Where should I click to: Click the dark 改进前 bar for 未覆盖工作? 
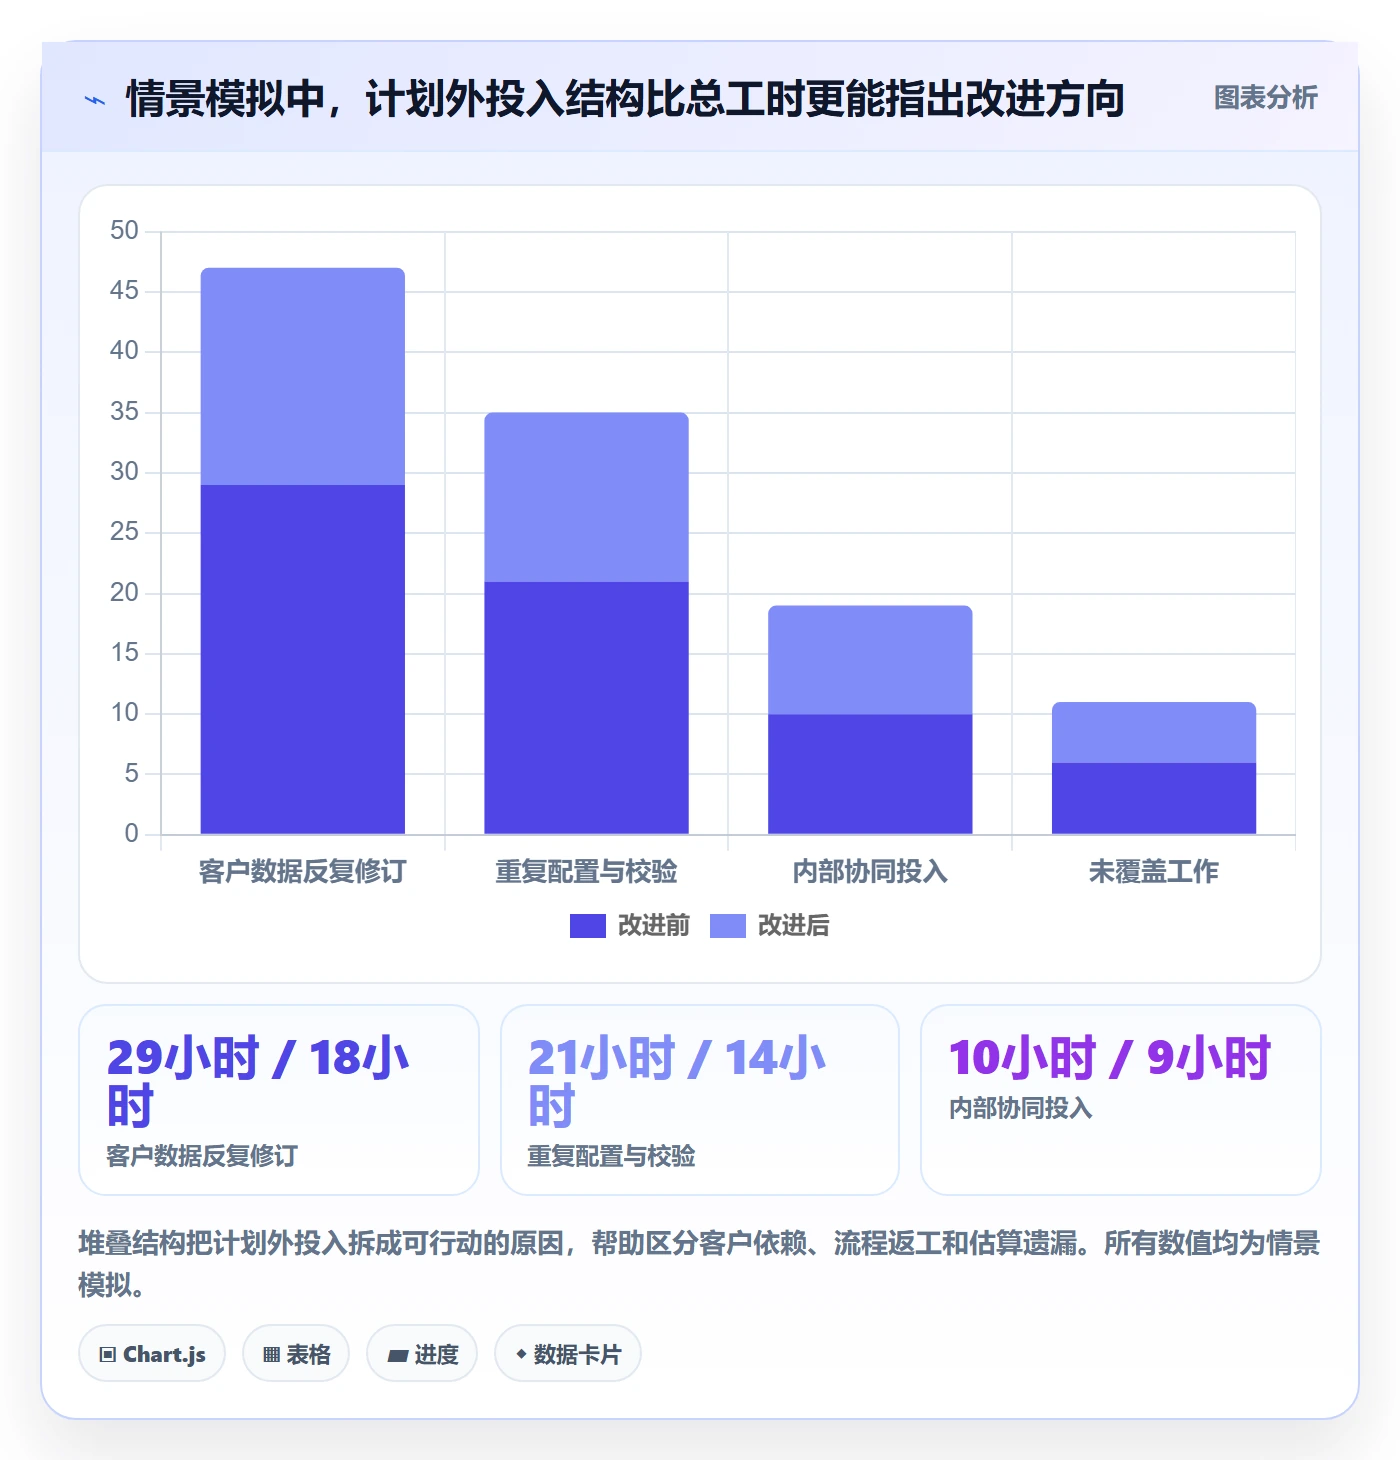(1154, 798)
